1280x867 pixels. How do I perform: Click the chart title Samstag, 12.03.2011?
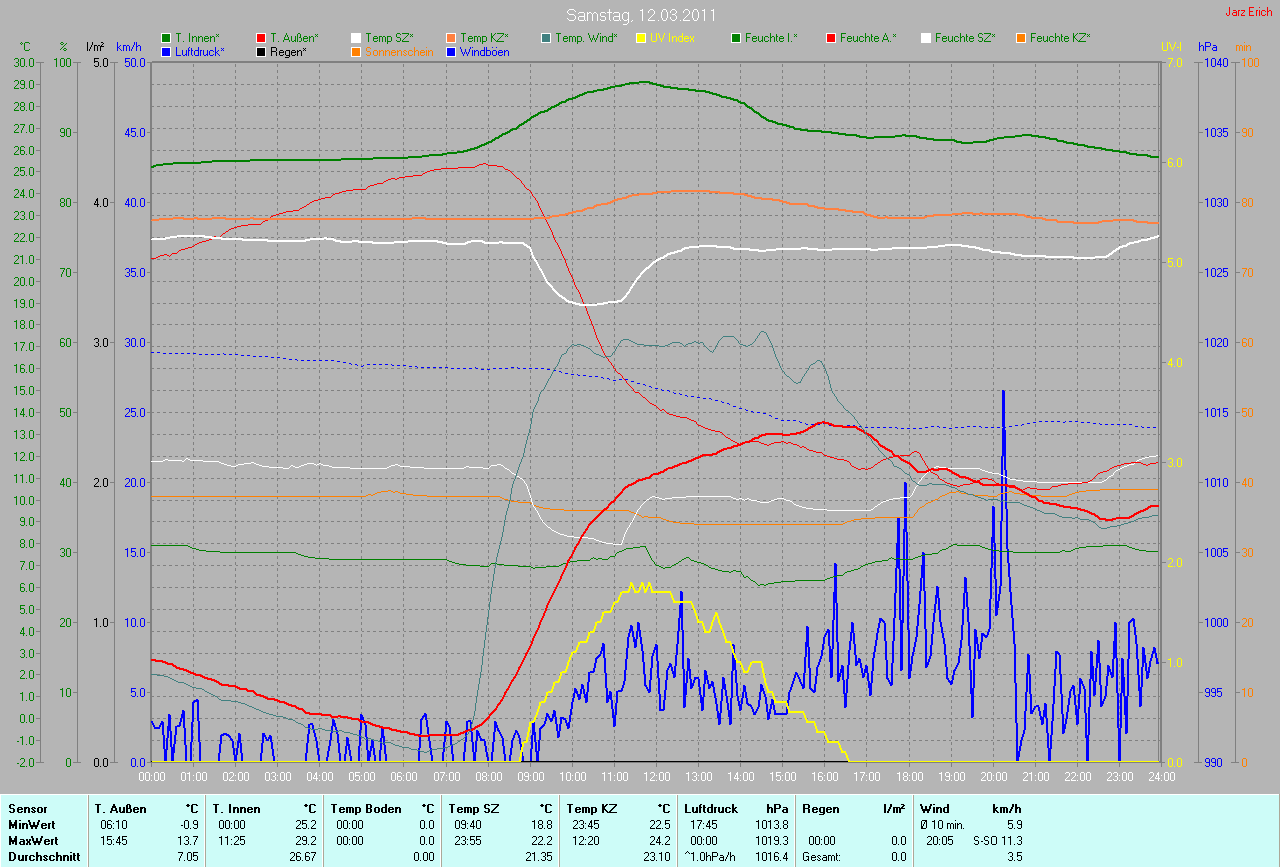(x=640, y=15)
